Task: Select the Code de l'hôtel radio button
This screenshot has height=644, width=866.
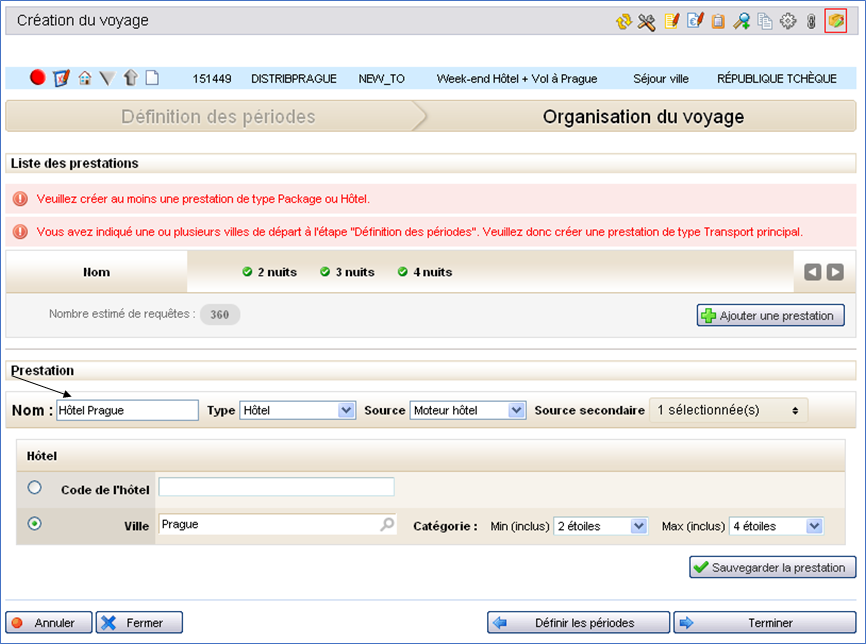Action: [35, 488]
